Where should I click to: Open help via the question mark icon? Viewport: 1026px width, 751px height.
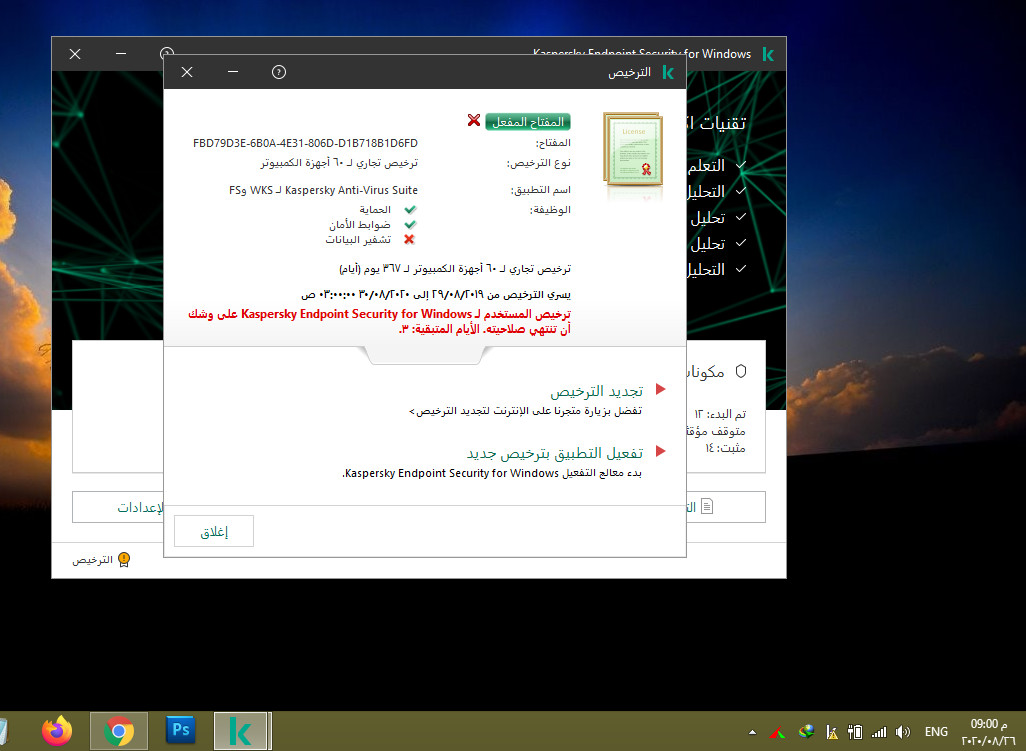279,72
